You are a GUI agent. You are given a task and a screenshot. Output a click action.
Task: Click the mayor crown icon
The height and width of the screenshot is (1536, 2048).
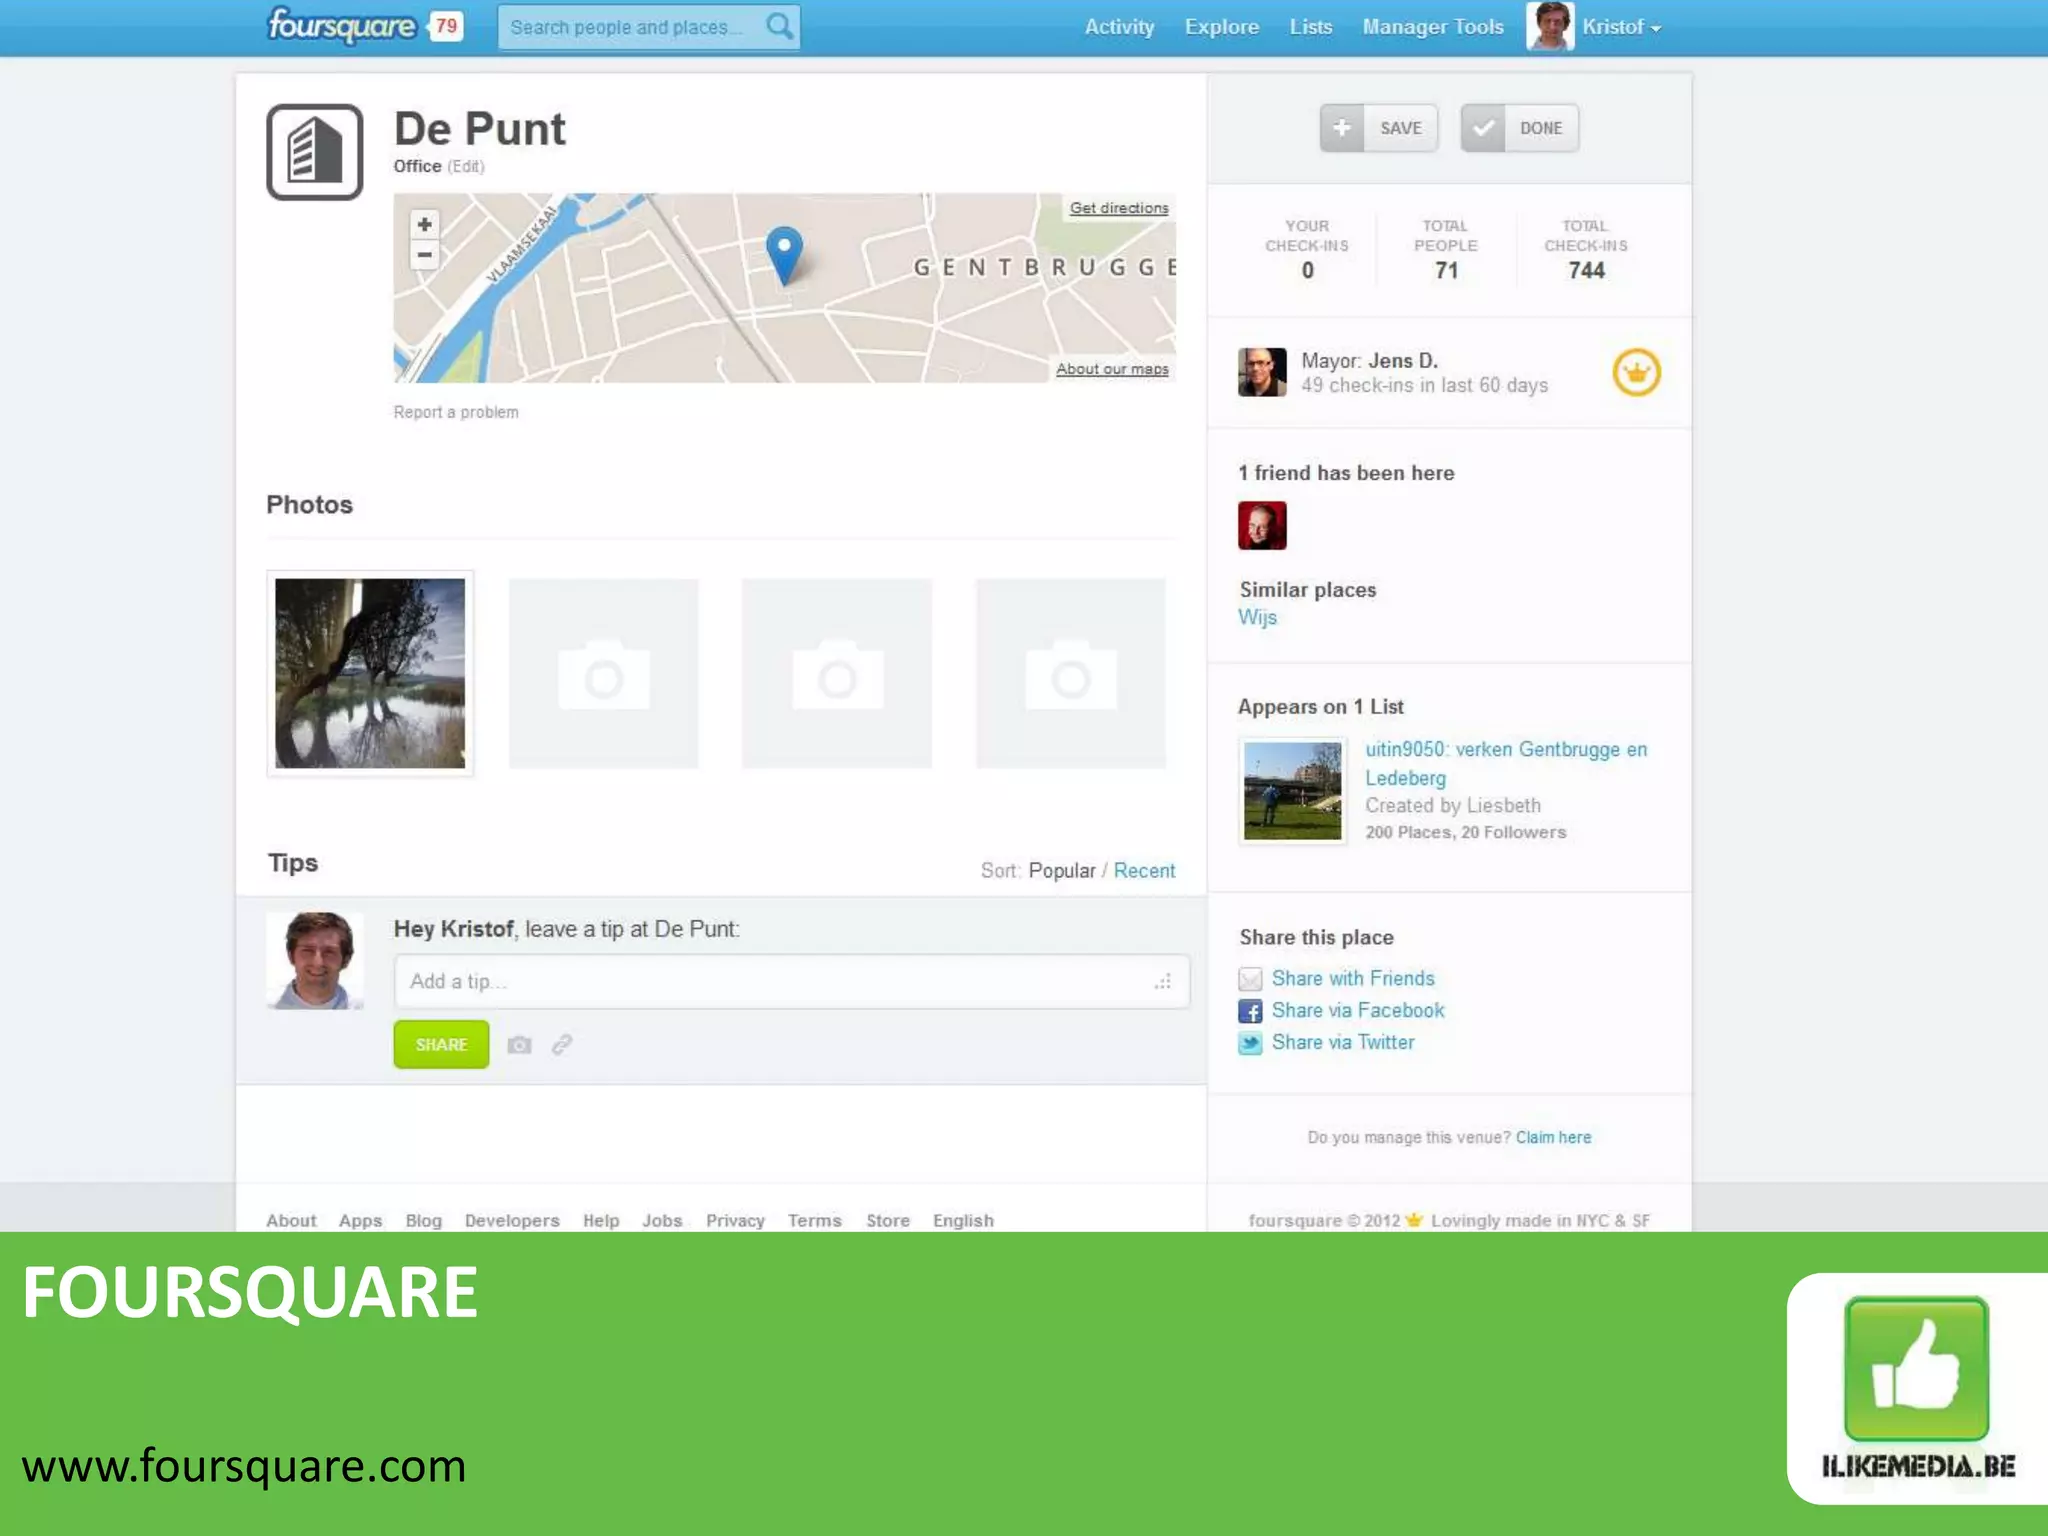(1636, 373)
